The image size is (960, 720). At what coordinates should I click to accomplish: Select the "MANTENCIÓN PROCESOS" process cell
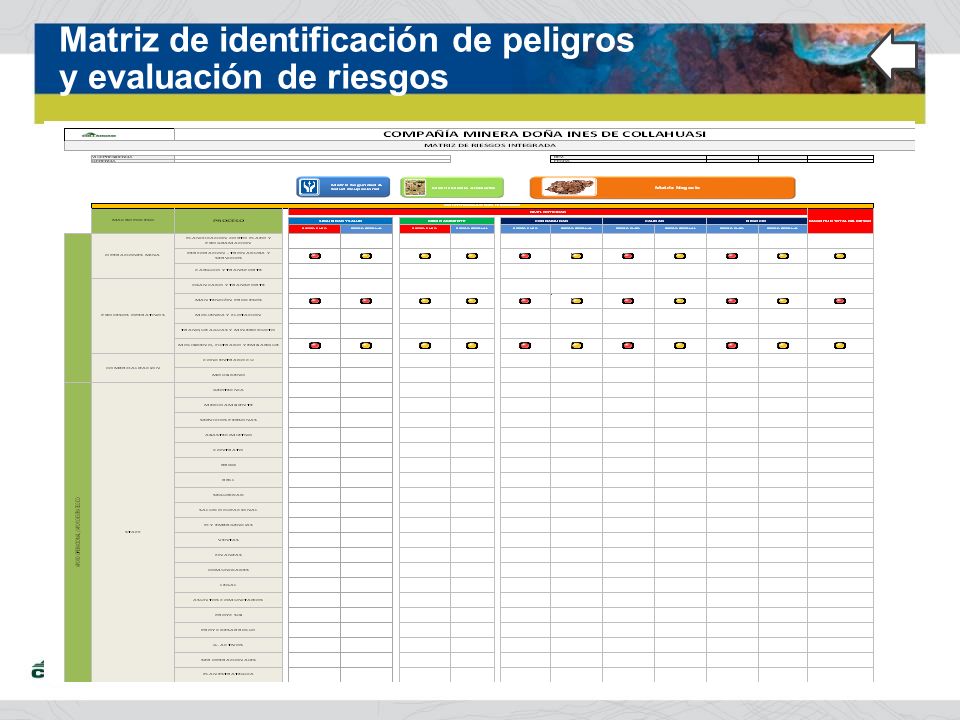[x=228, y=300]
